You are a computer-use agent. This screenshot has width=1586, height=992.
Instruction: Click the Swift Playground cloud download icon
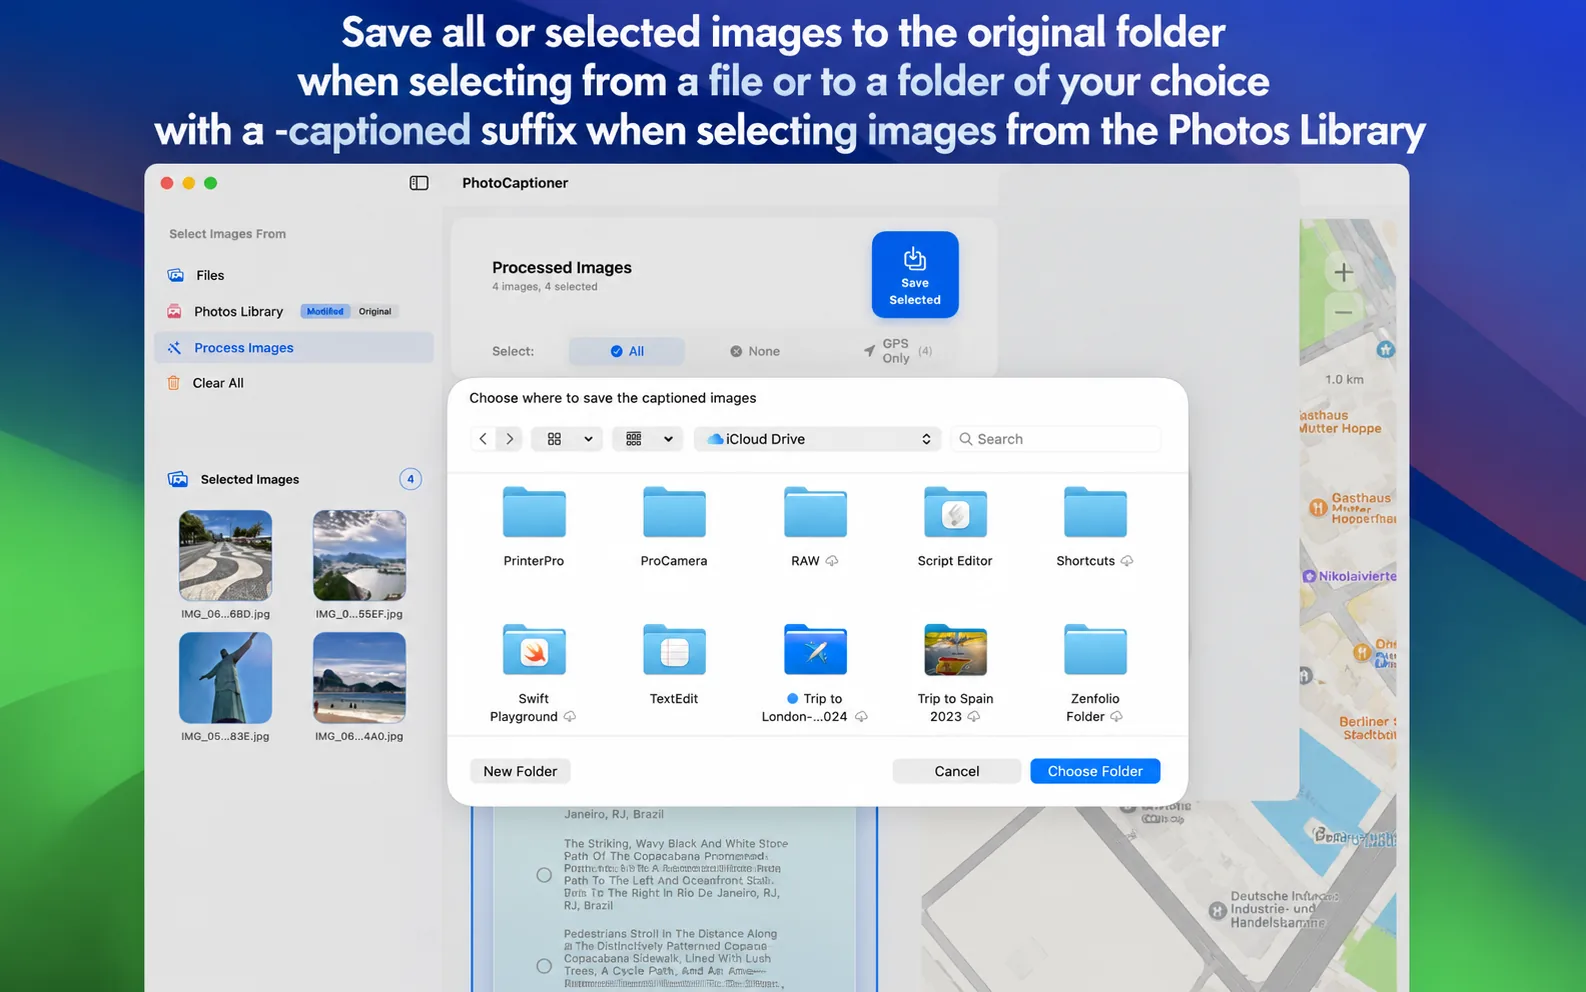pos(569,717)
